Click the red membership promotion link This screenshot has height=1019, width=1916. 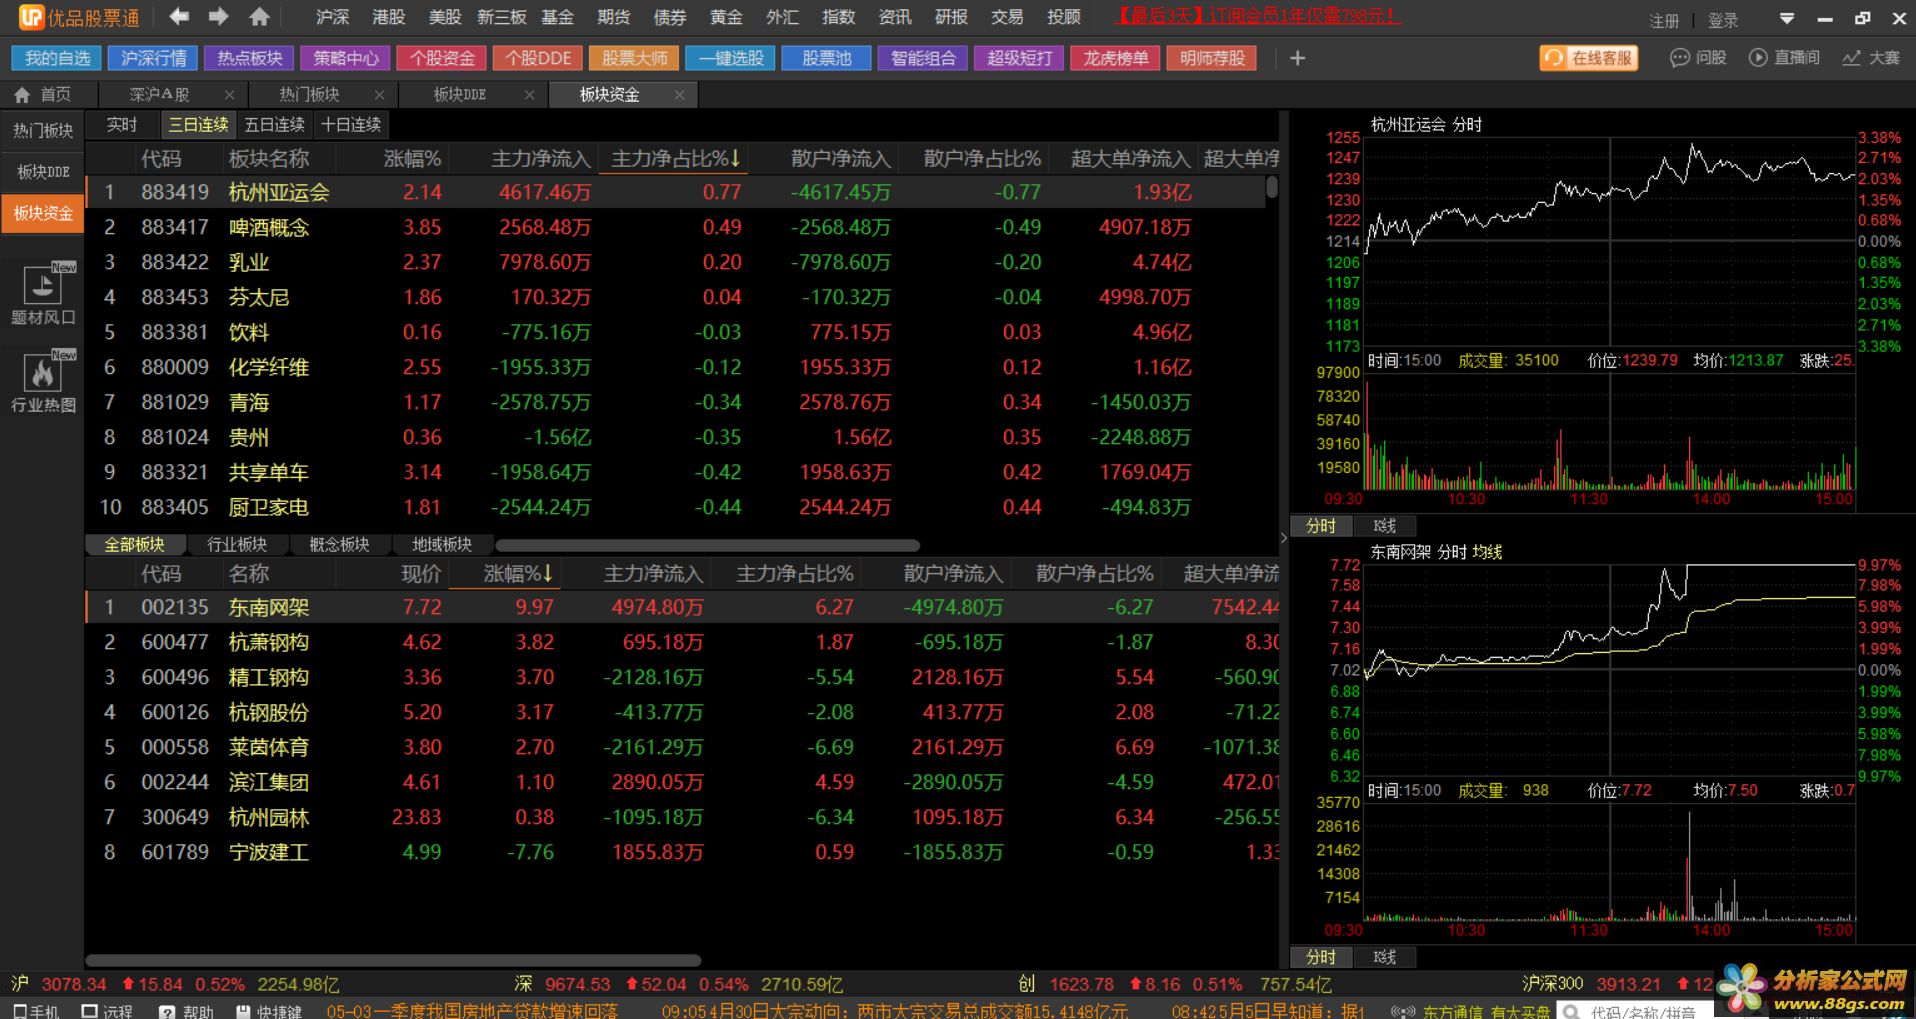1258,16
